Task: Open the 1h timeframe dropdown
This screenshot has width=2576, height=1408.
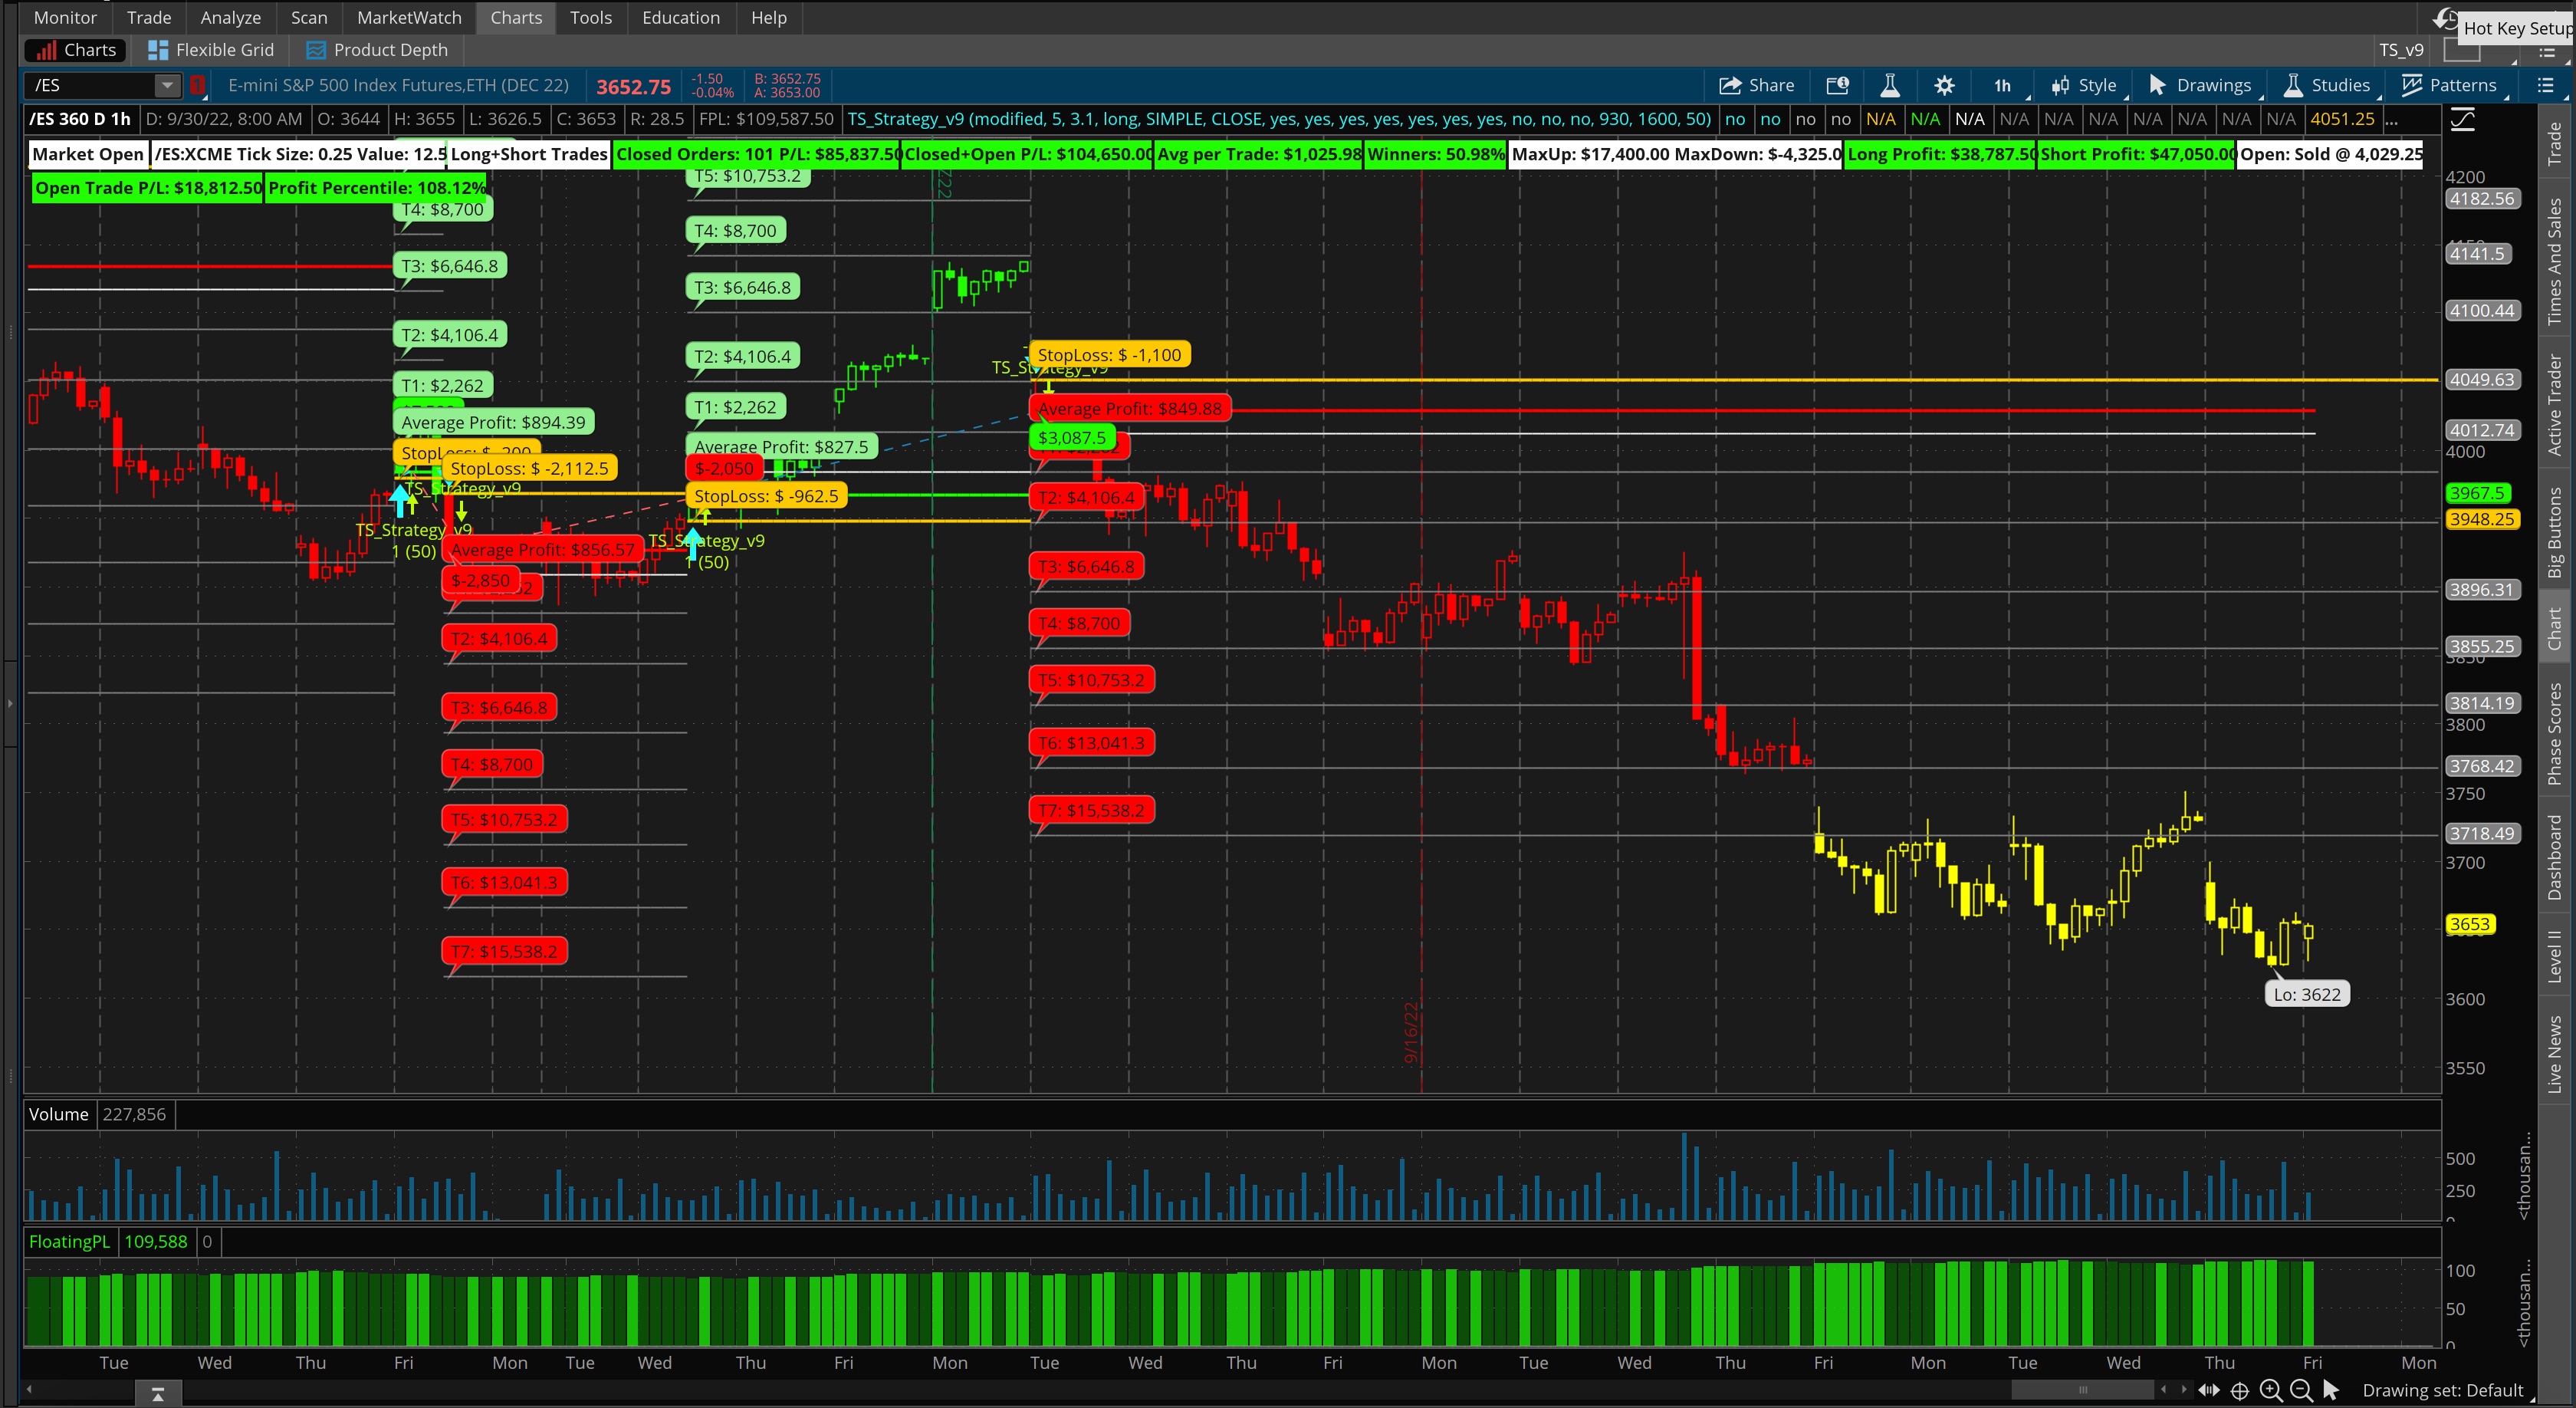Action: point(2003,86)
